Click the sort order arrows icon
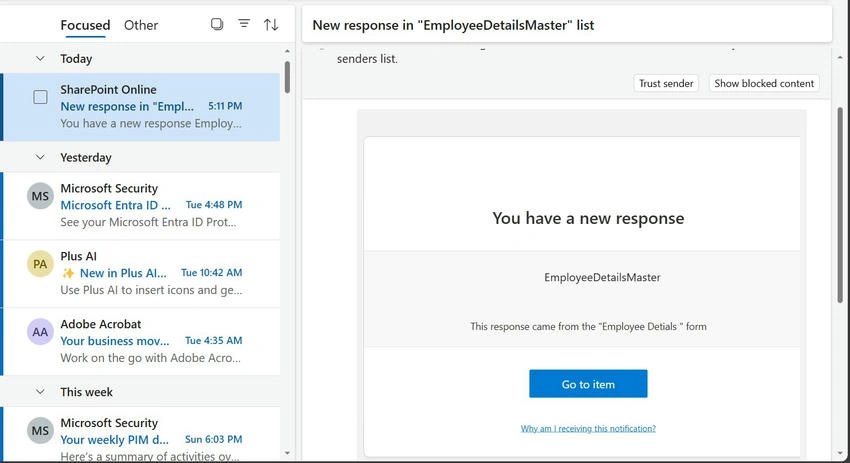The width and height of the screenshot is (850, 463). tap(271, 24)
